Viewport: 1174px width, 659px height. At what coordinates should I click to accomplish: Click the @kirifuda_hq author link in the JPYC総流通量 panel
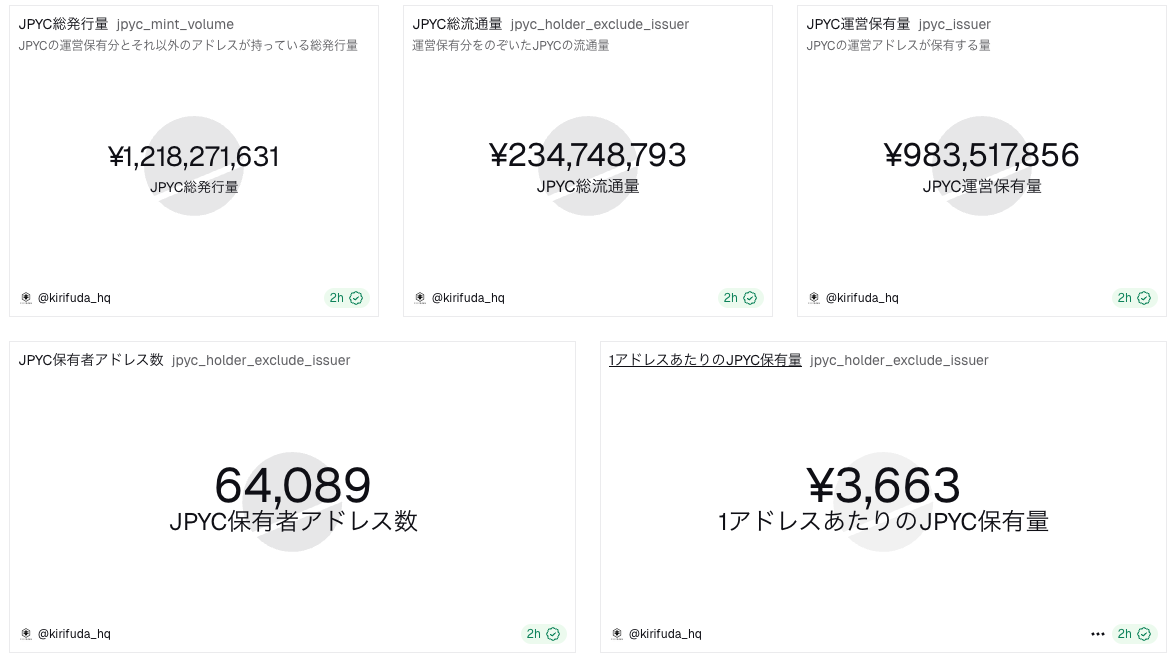468,298
